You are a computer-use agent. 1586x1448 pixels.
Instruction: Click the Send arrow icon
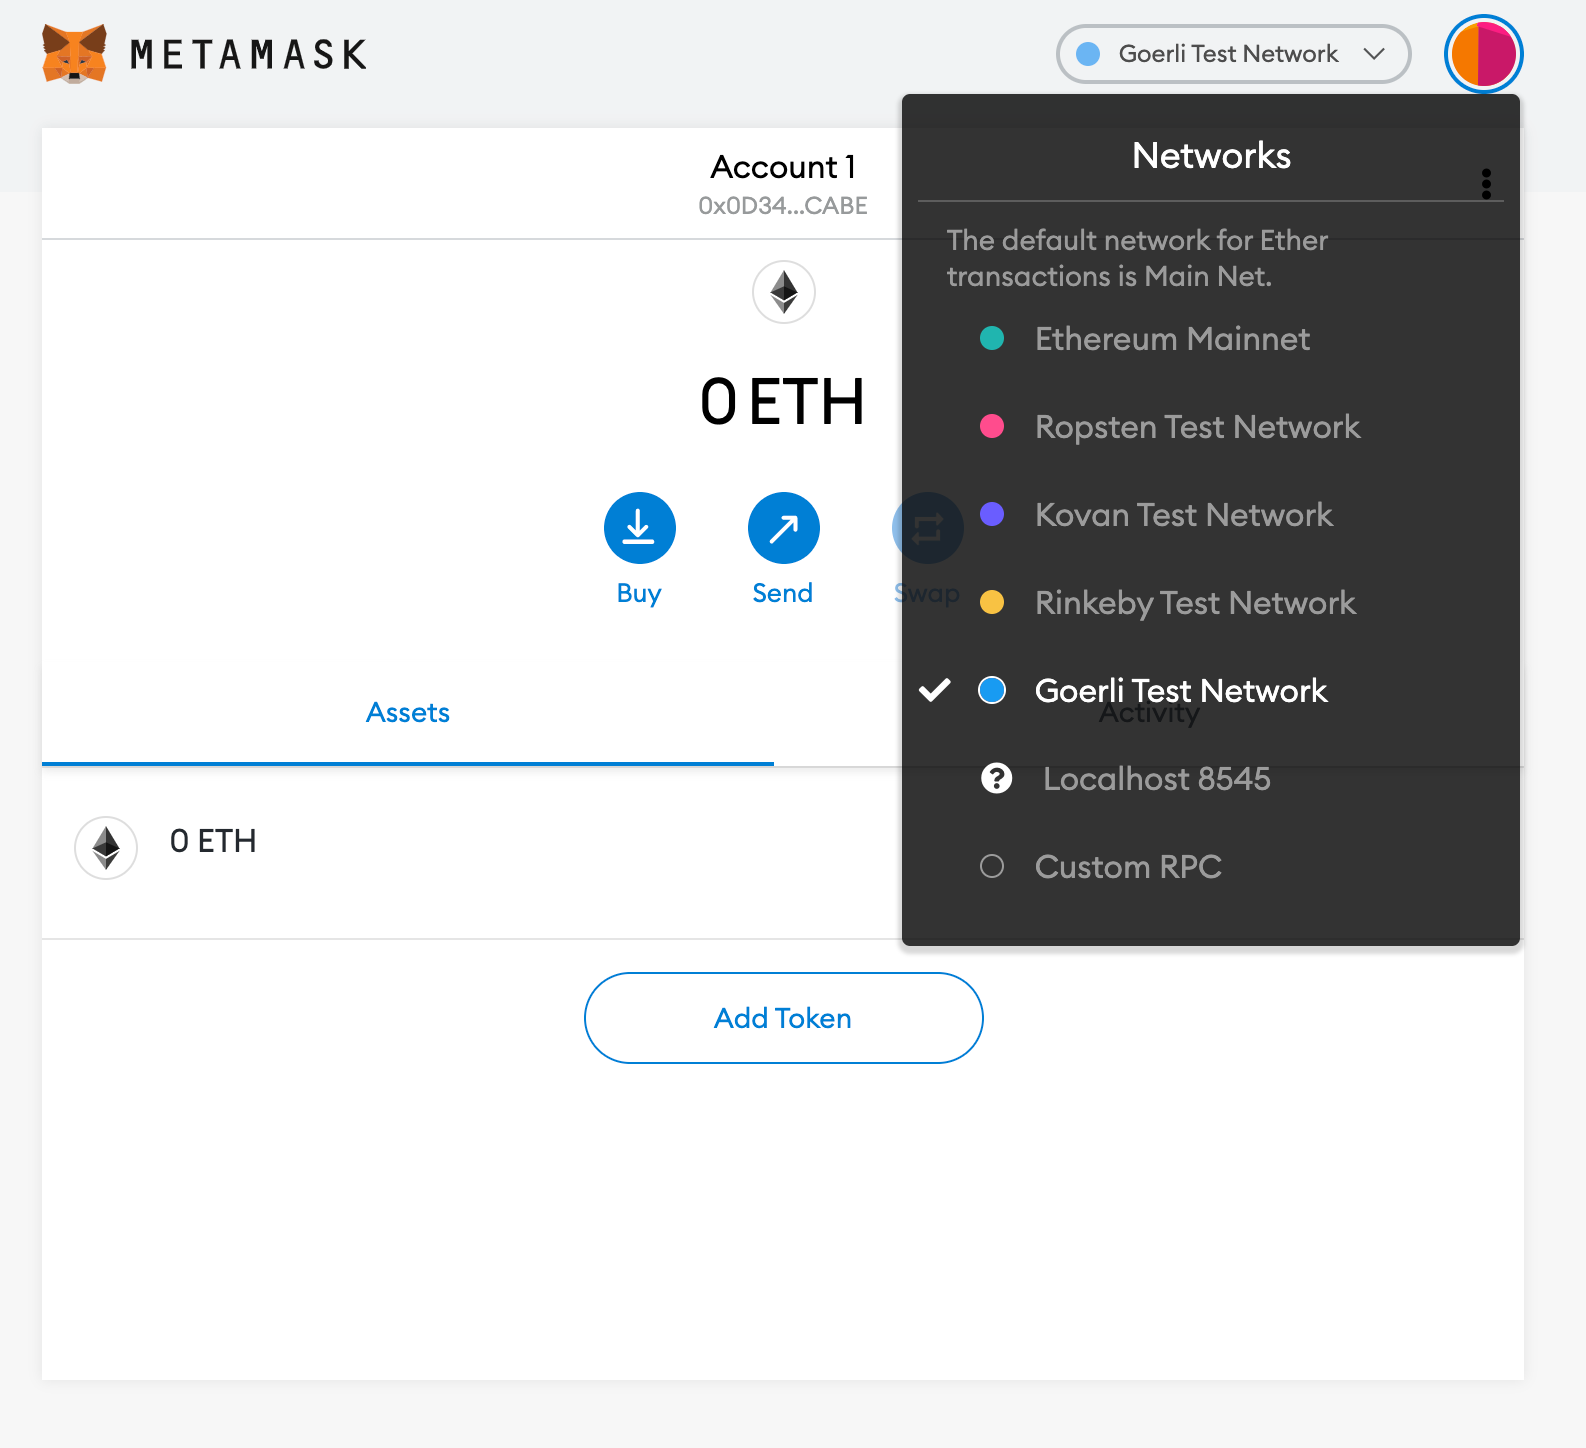784,528
